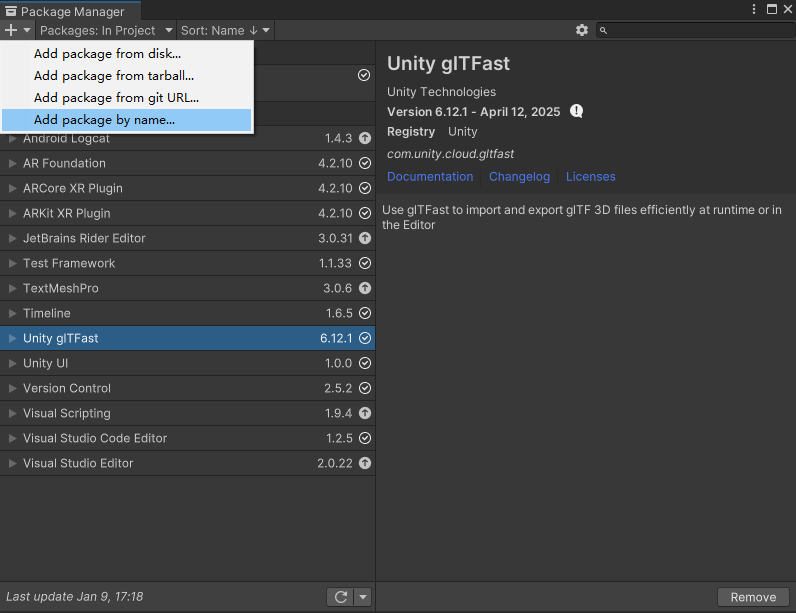The image size is (796, 613).
Task: Expand the Unity glTFast entry
Action: coord(13,338)
